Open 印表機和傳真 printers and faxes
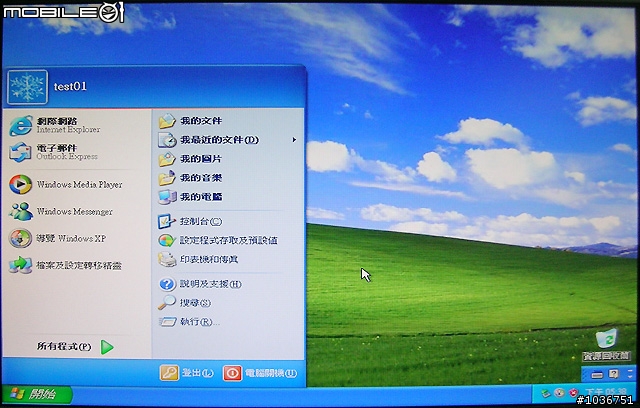The image size is (640, 408). point(198,259)
